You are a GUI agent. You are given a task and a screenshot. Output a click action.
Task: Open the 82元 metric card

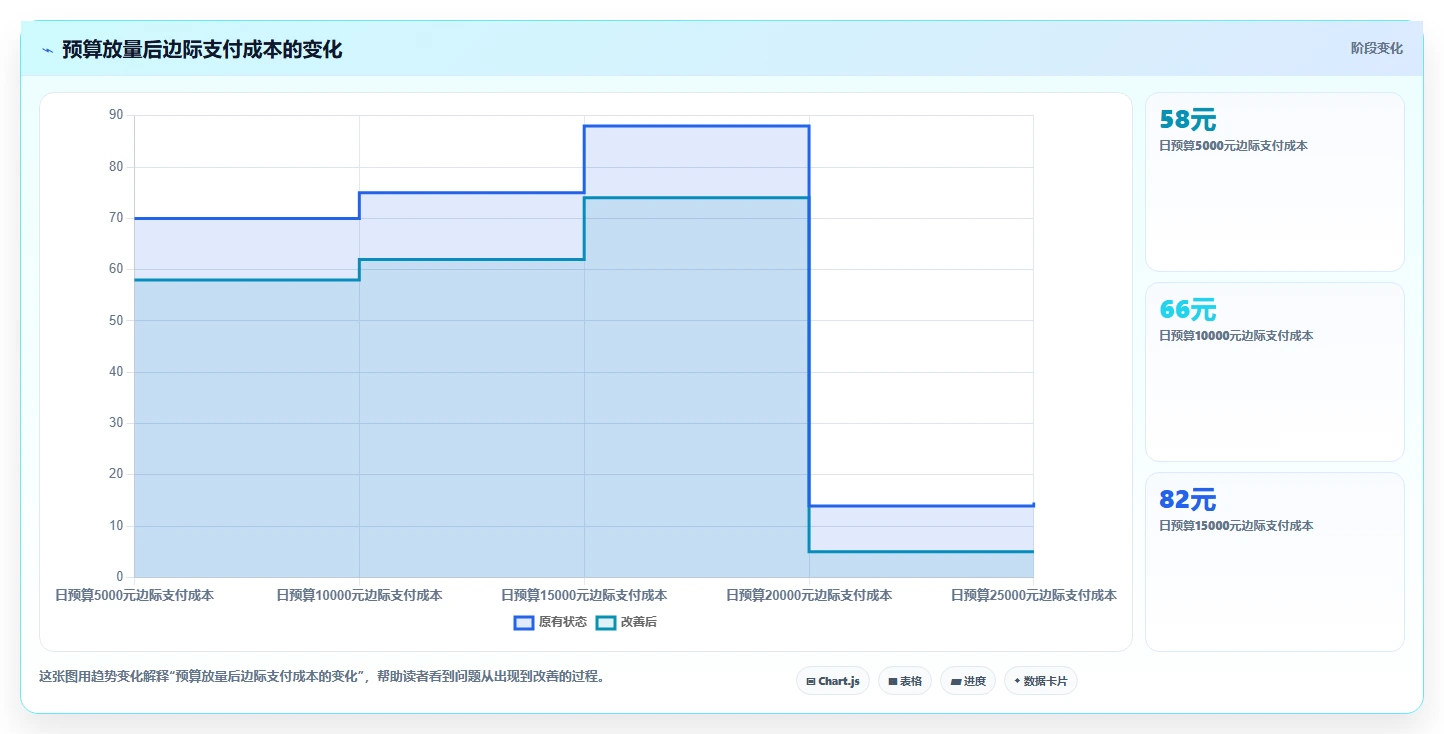pos(1275,562)
